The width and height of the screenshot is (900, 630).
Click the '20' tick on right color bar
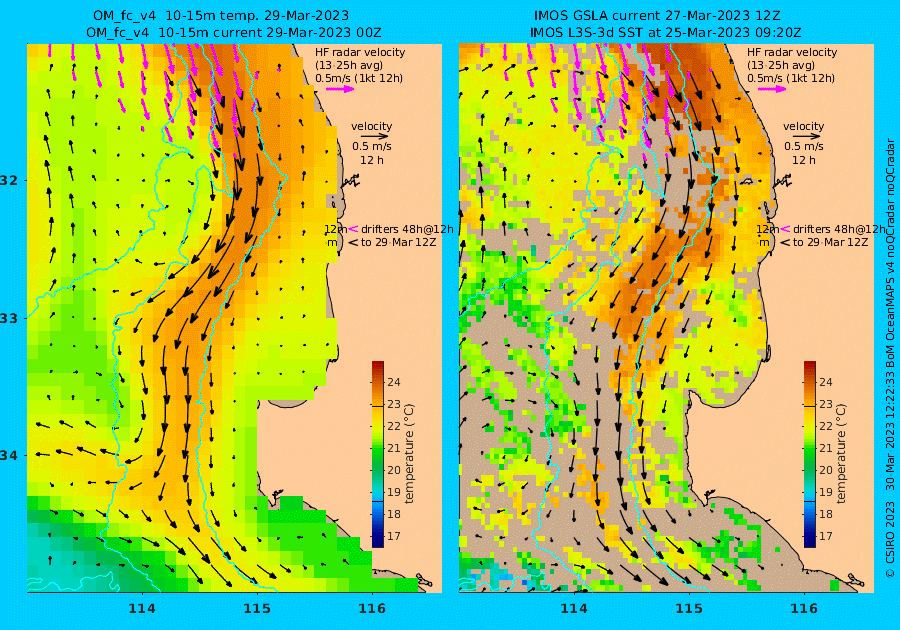click(x=825, y=470)
